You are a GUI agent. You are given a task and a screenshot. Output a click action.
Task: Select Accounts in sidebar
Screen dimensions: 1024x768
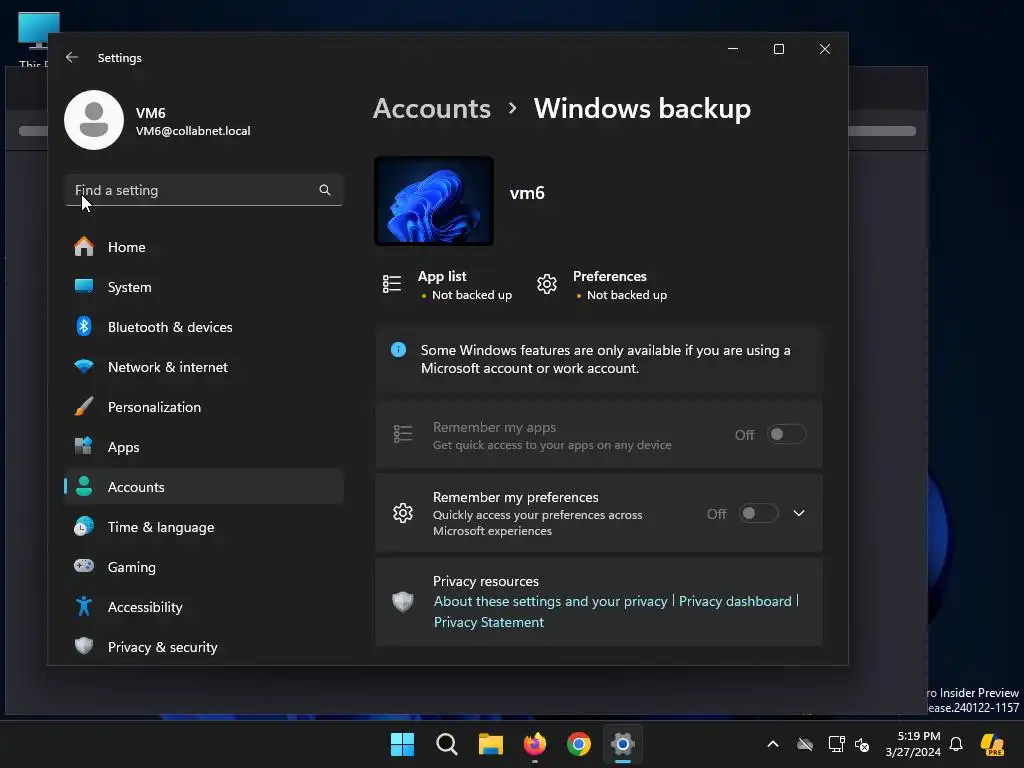[x=204, y=487]
